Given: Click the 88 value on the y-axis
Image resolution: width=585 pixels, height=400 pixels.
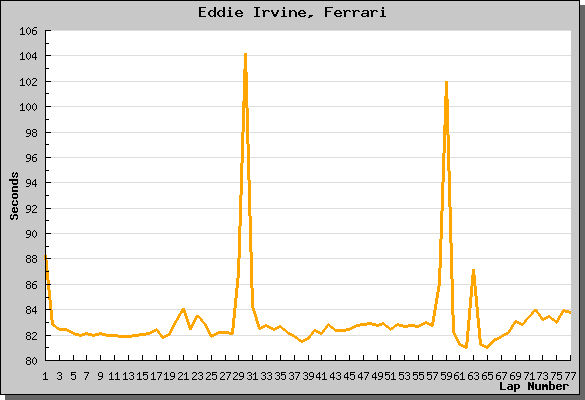Looking at the screenshot, I should tap(32, 259).
